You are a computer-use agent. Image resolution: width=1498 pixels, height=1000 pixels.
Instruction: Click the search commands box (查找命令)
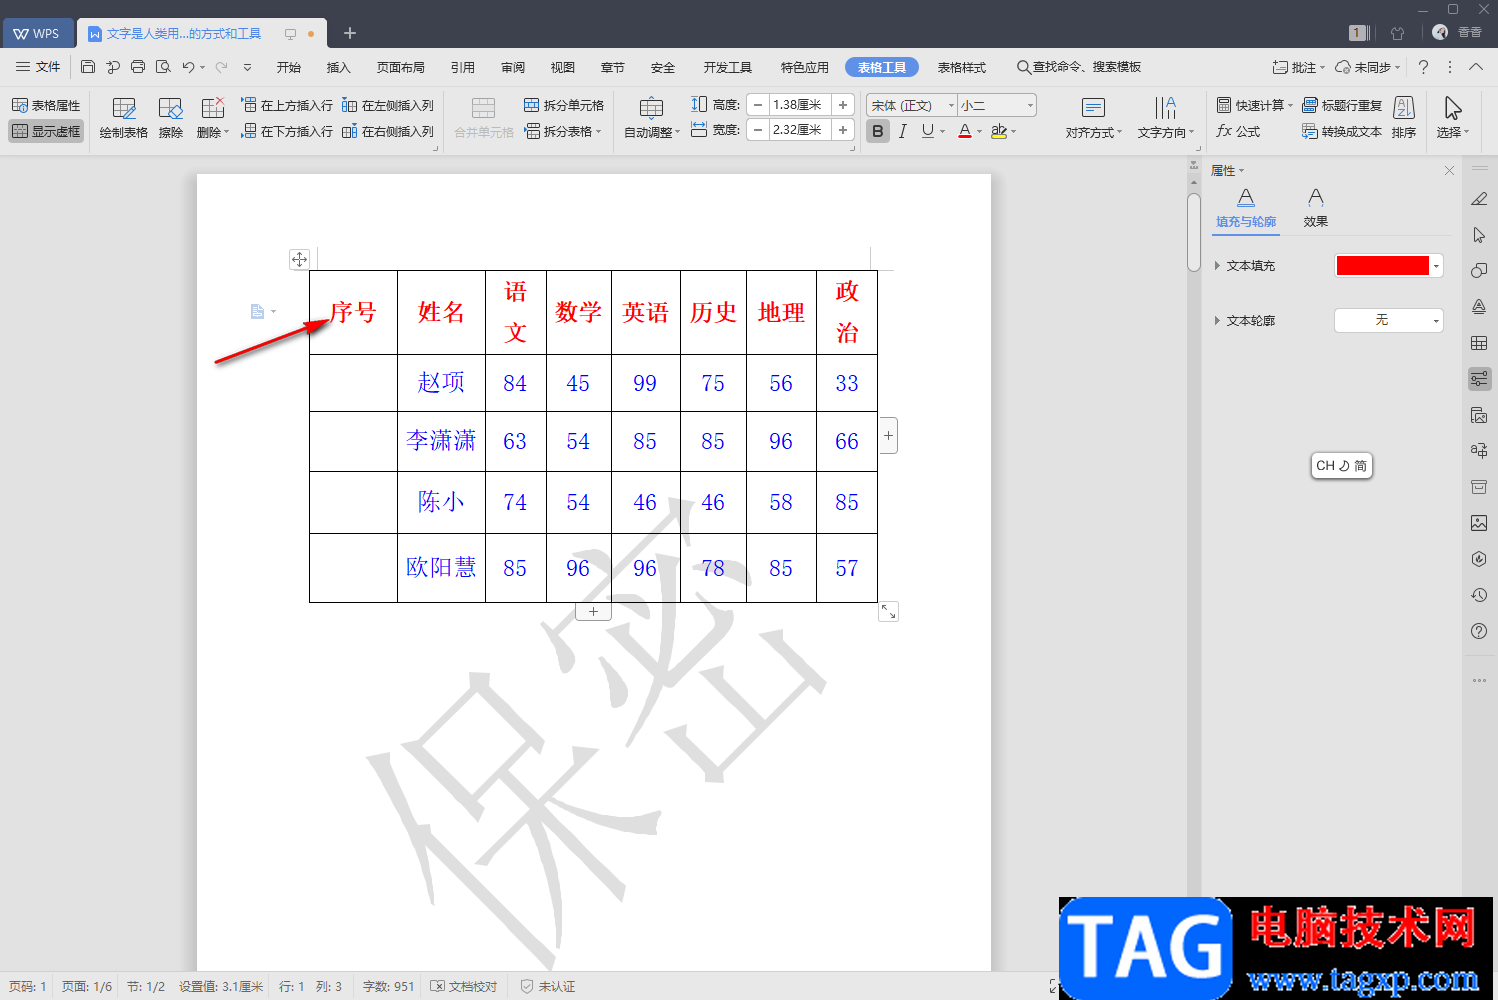[1080, 67]
